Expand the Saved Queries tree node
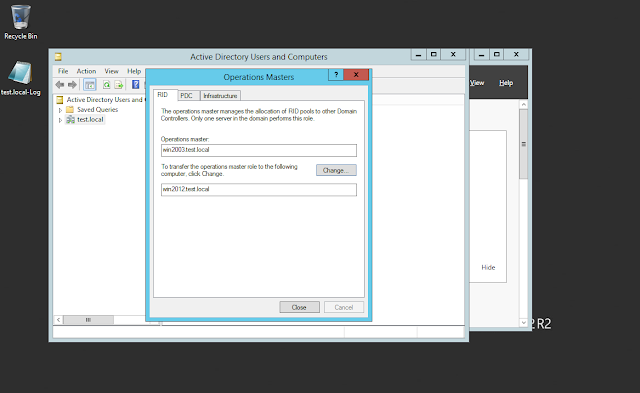640x393 pixels. (60, 110)
